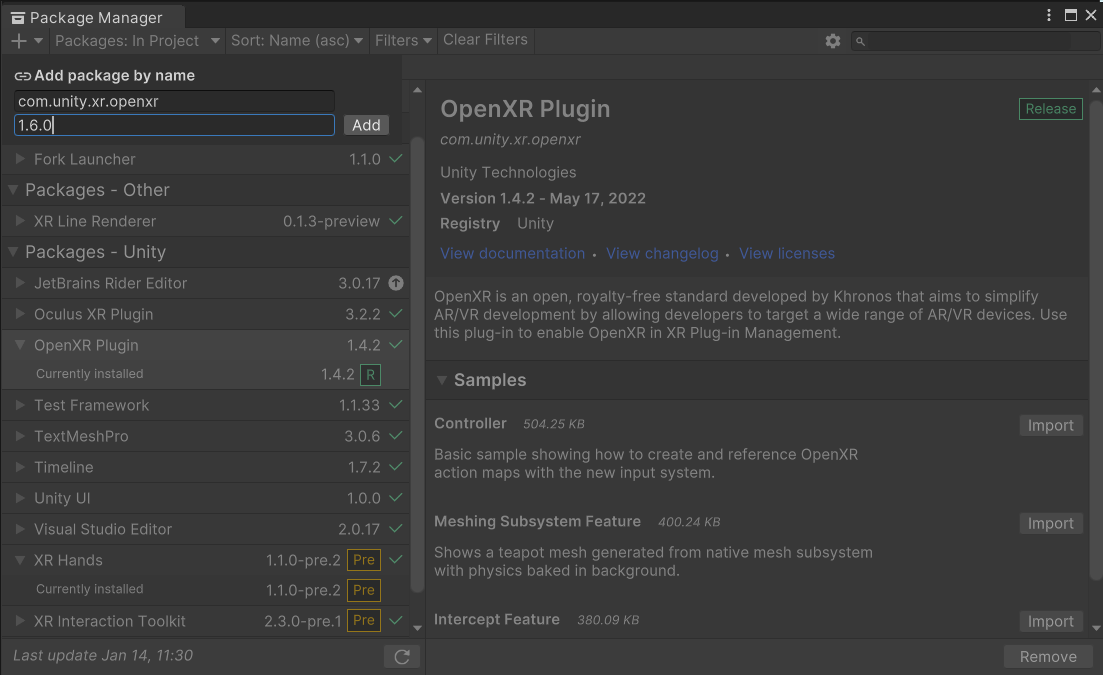Expand the Oculus XR Plugin entry
The height and width of the screenshot is (675, 1103).
21,314
